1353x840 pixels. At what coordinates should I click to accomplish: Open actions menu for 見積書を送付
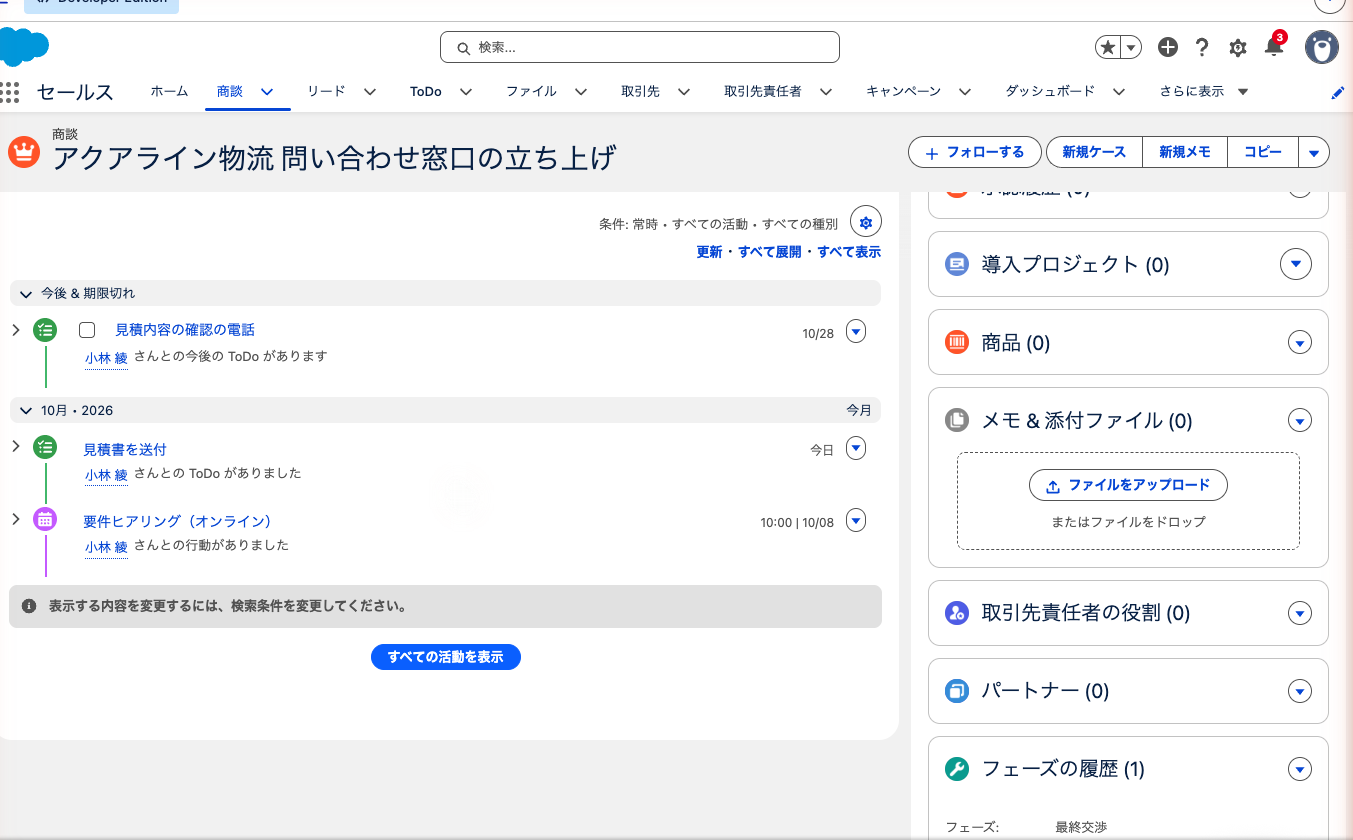pyautogui.click(x=856, y=448)
